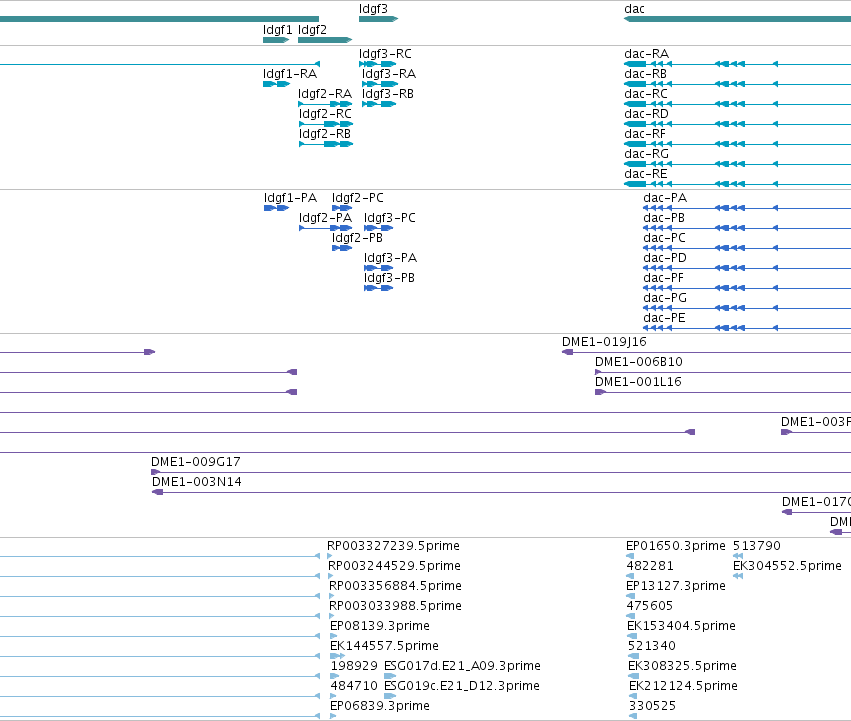The width and height of the screenshot is (851, 721).
Task: Select the Idgf3 gene bar
Action: click(x=378, y=19)
